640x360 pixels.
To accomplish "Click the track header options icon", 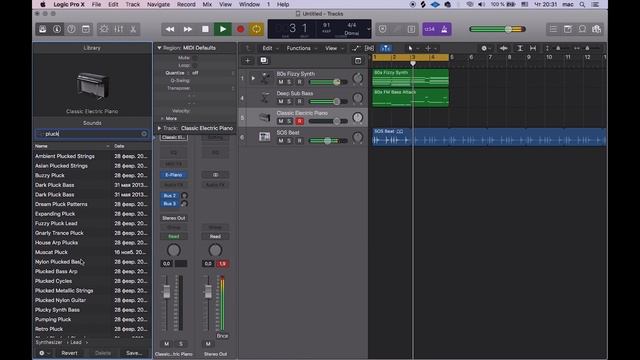I will (358, 61).
